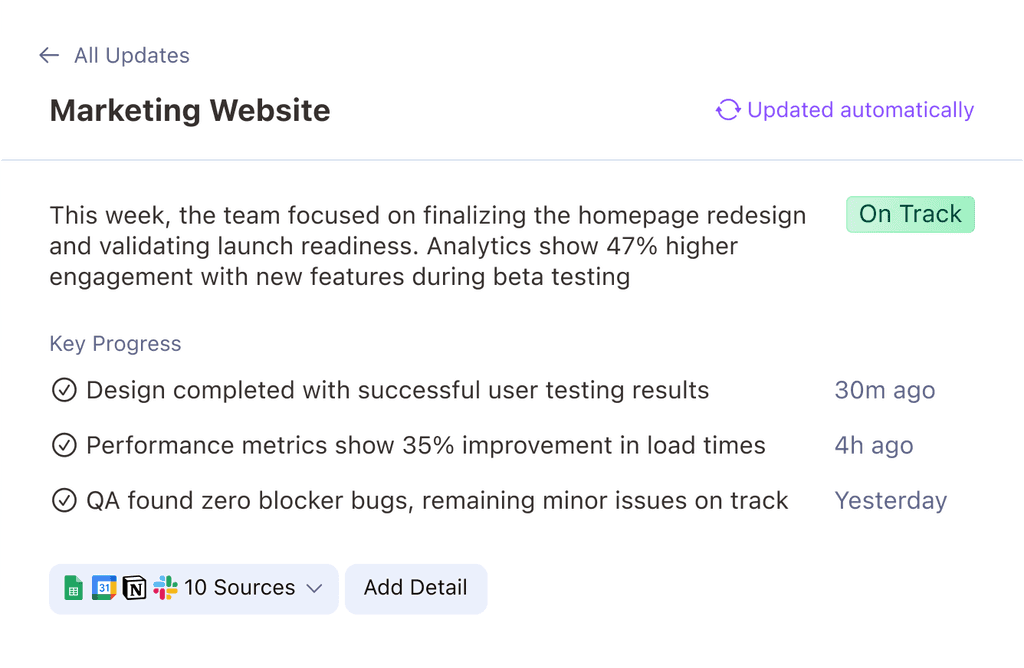Toggle the checkmark on the QA progress item
Viewport: 1024px width, 668px height.
[x=62, y=500]
